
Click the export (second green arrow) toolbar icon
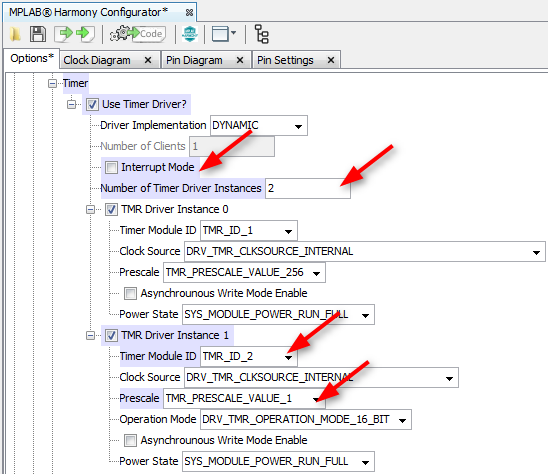click(x=85, y=34)
